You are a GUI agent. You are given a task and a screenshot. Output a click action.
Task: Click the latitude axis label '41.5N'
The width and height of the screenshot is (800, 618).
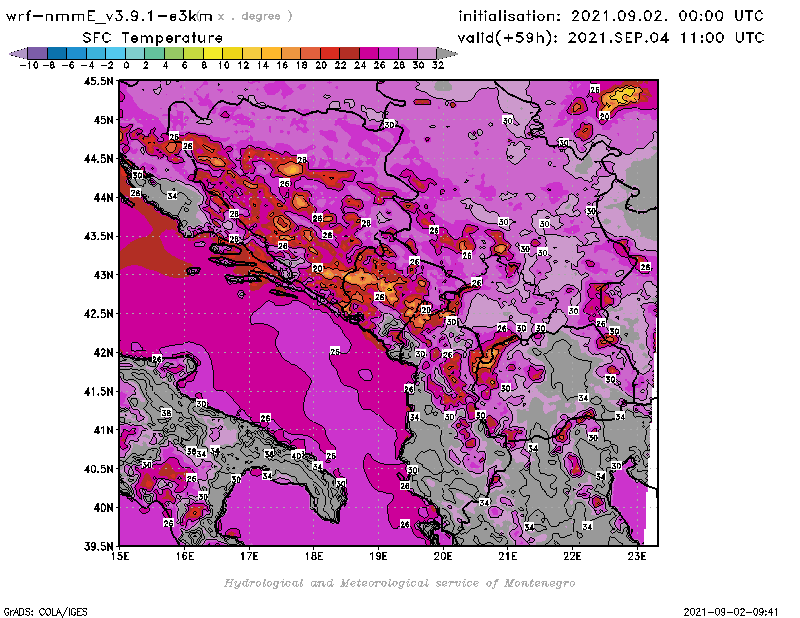99,391
